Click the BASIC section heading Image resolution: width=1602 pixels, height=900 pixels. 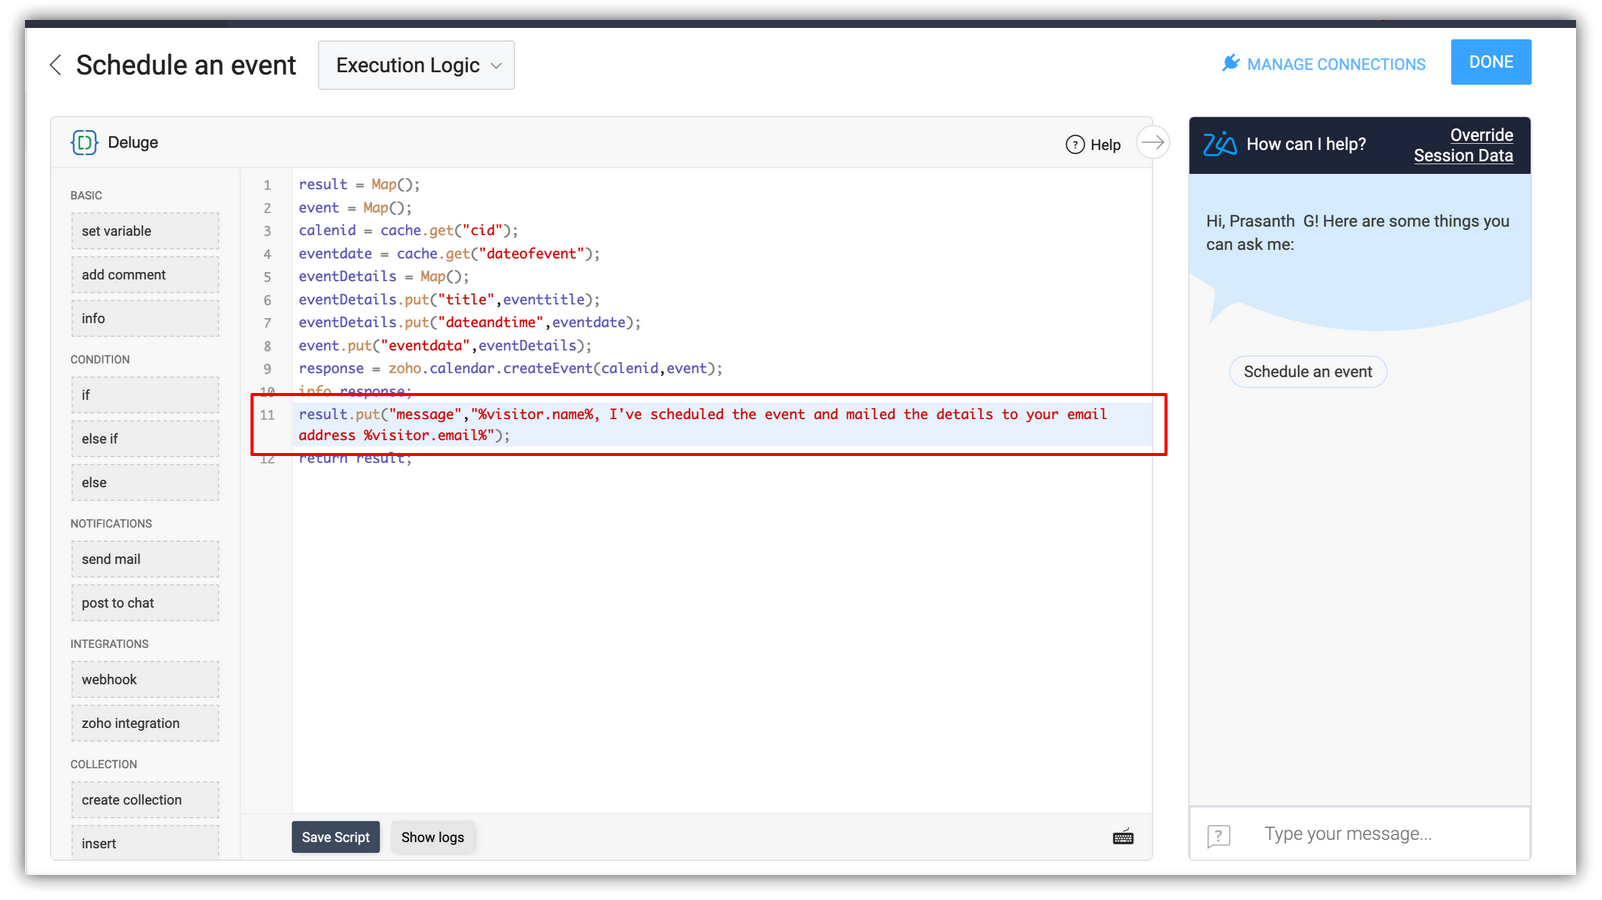click(86, 195)
